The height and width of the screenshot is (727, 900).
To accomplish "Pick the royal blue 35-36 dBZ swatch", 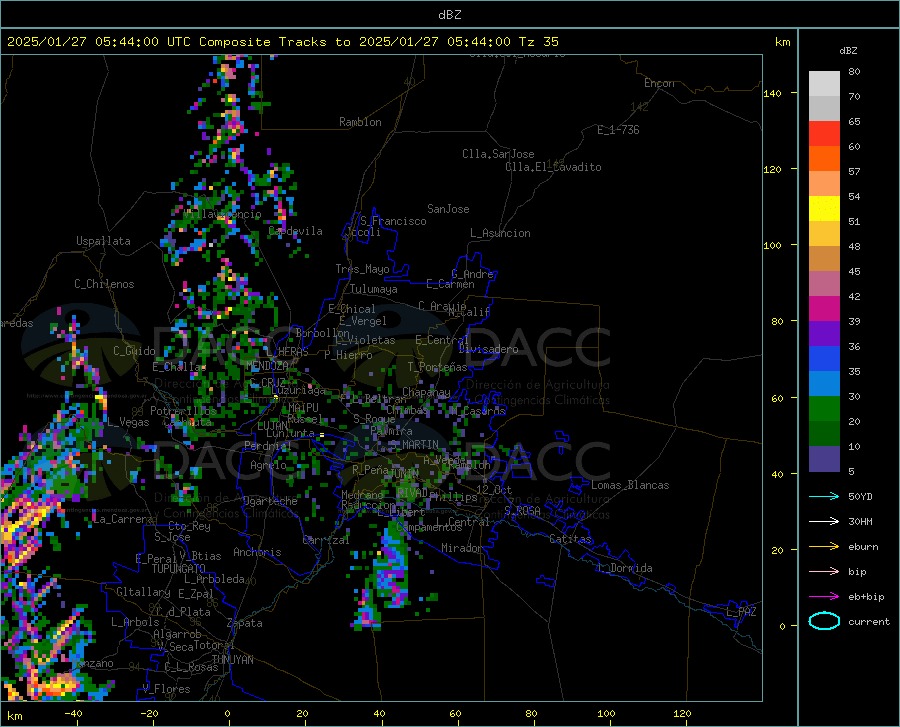I will pos(824,359).
